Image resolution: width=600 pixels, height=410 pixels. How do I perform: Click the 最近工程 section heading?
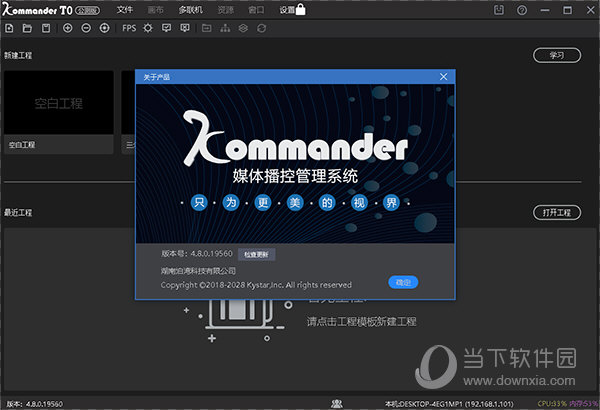[18, 212]
